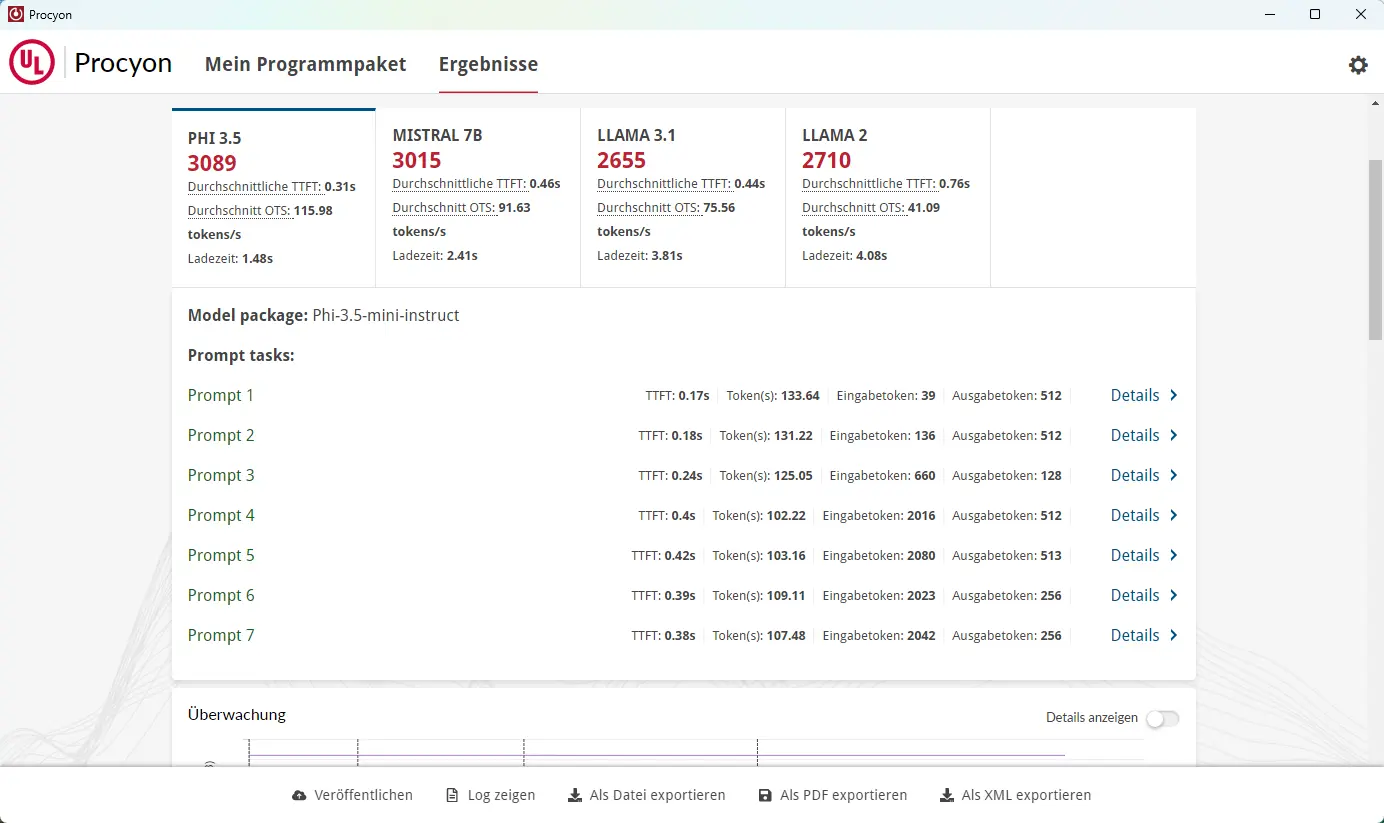
Task: Switch to Mein Programmpaket tab
Action: tap(305, 64)
